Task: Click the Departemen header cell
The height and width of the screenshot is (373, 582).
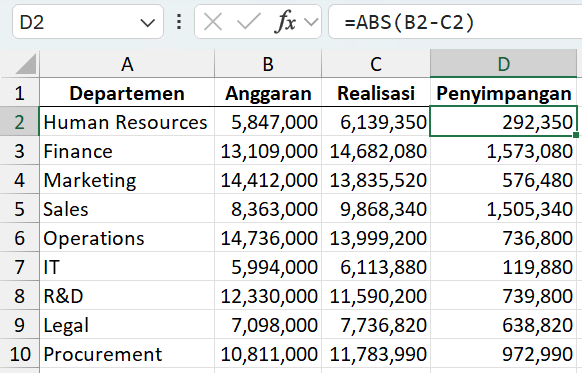Action: (127, 92)
